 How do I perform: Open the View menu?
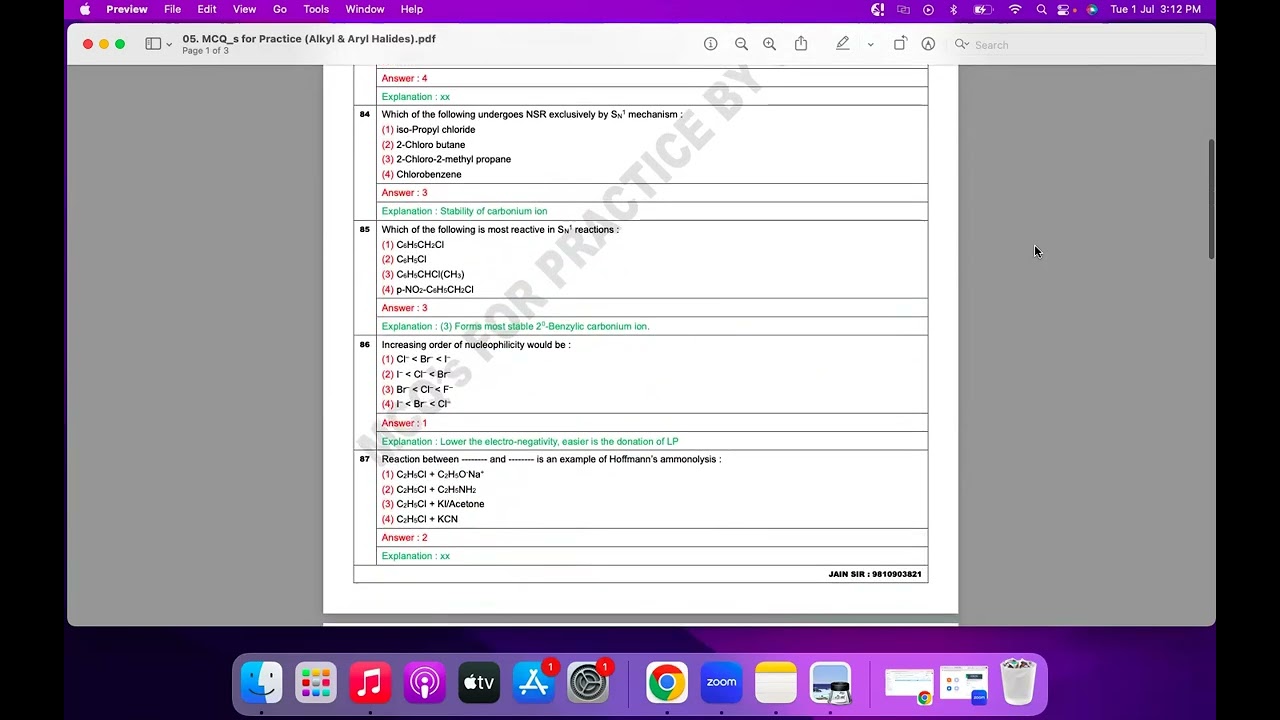click(244, 9)
